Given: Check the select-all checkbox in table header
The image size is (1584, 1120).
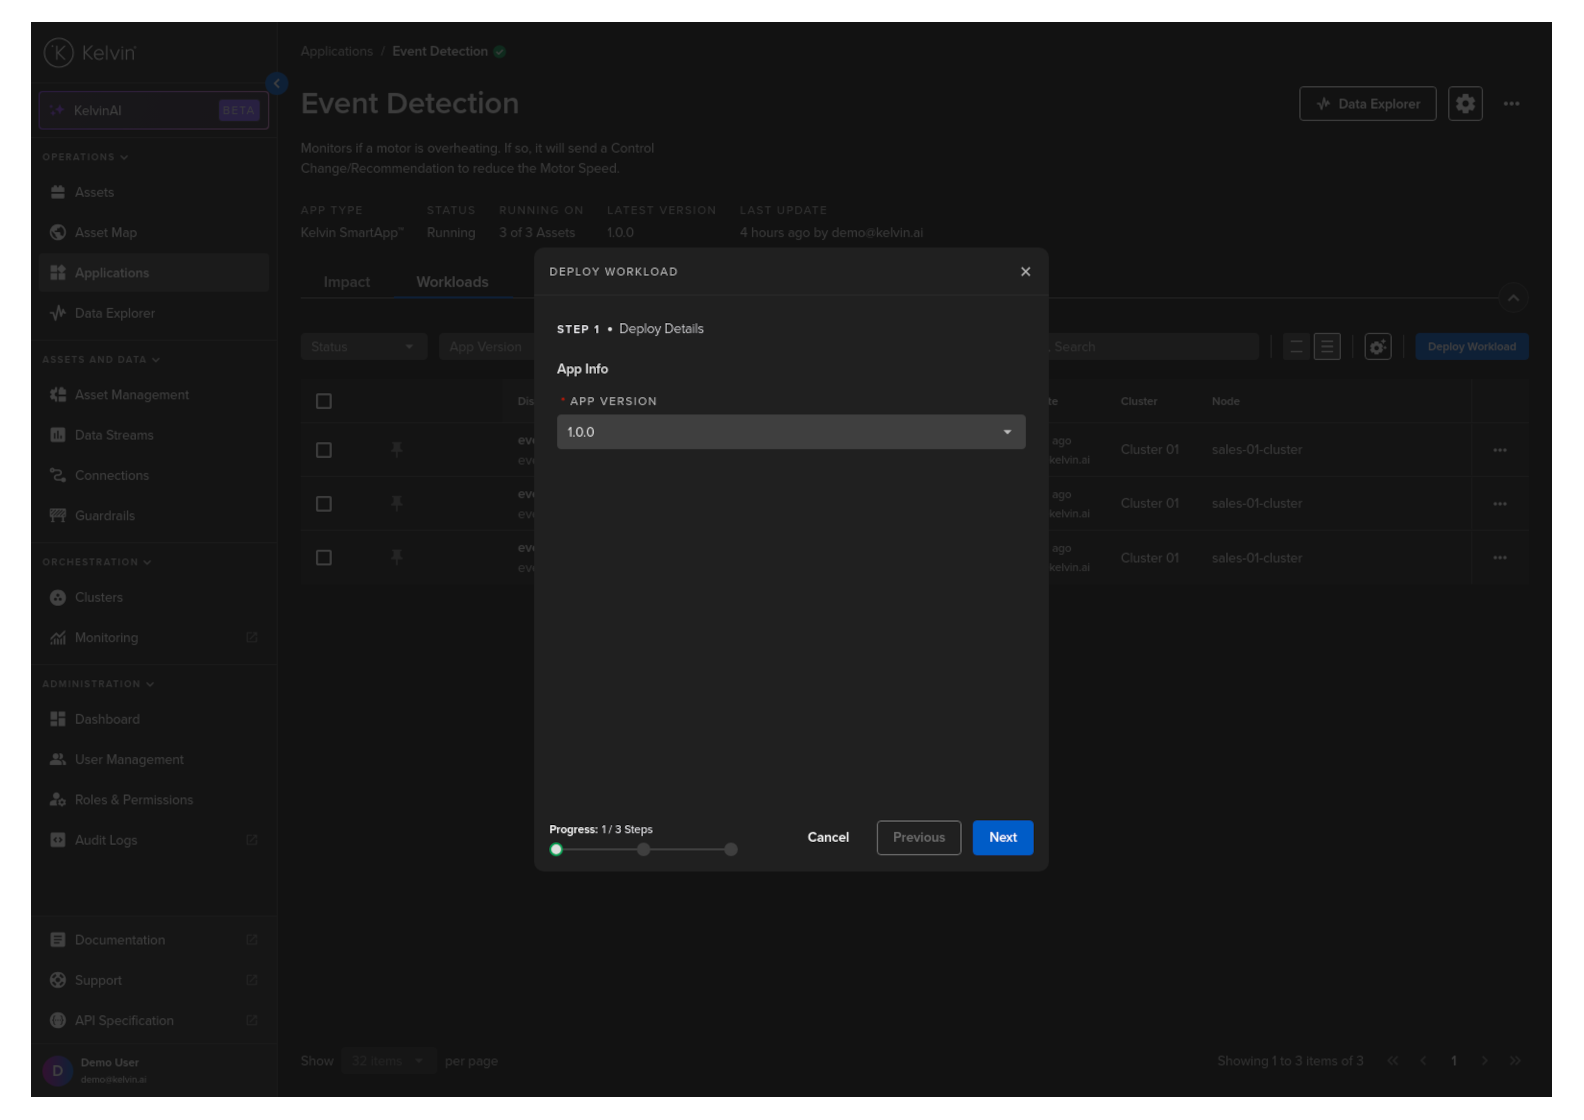Looking at the screenshot, I should pyautogui.click(x=324, y=402).
